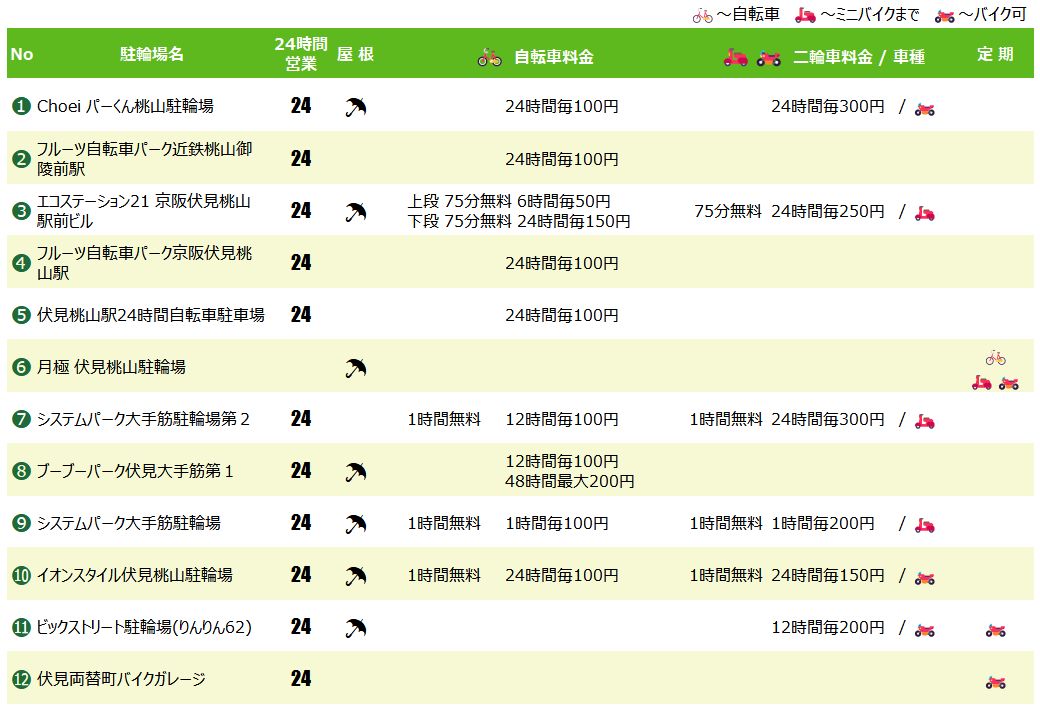
Task: Click the mini-bike scooter icon in the エコステーション21 row
Action: [924, 212]
